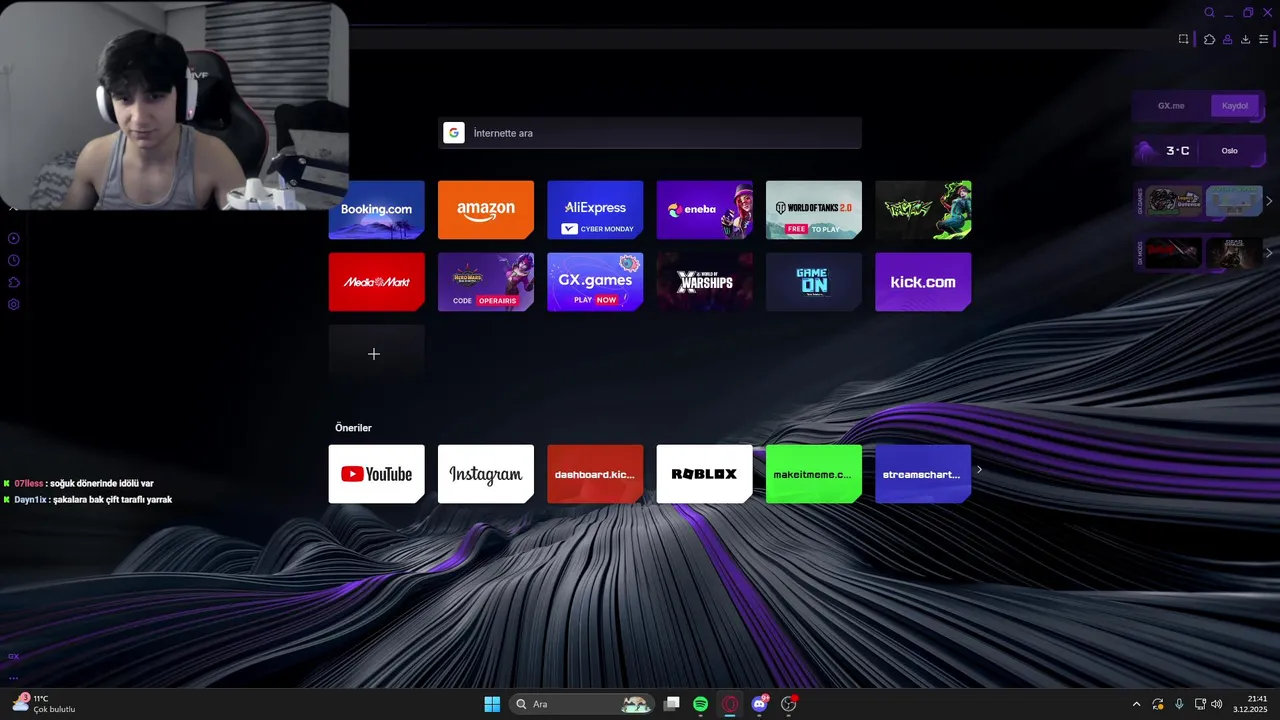Open the YouTube suggestion tile
The width and height of the screenshot is (1280, 720).
(377, 474)
